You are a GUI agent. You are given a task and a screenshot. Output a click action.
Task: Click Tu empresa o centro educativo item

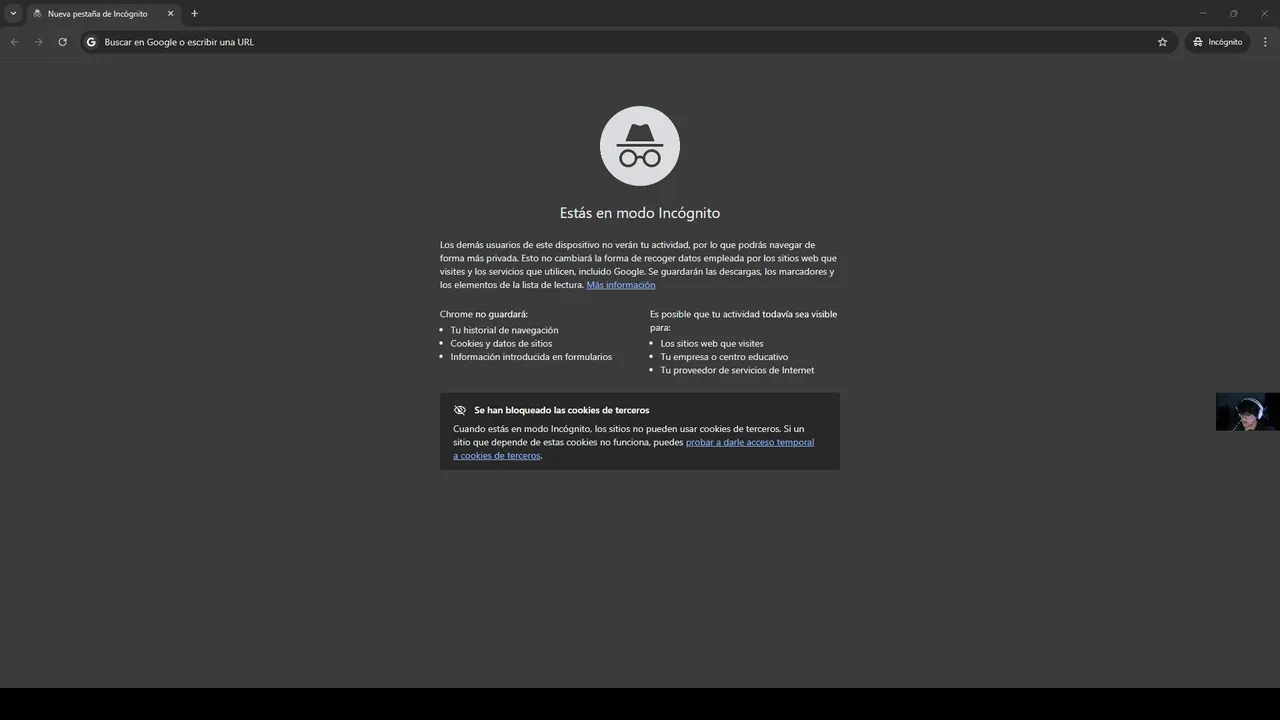(724, 357)
